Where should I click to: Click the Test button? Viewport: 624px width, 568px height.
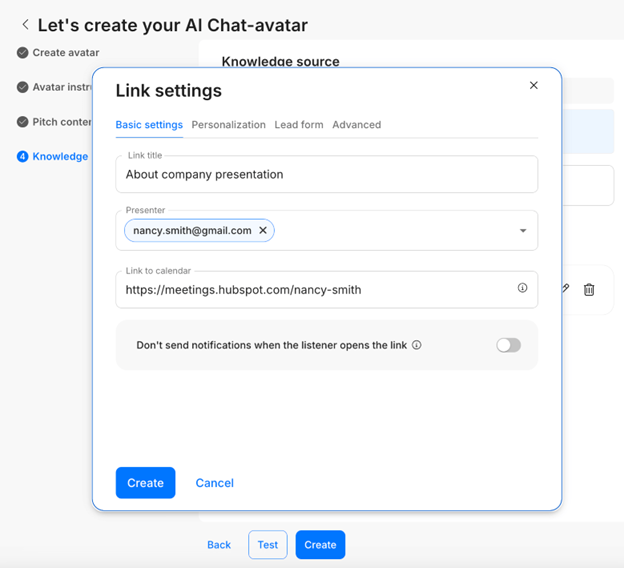(267, 545)
